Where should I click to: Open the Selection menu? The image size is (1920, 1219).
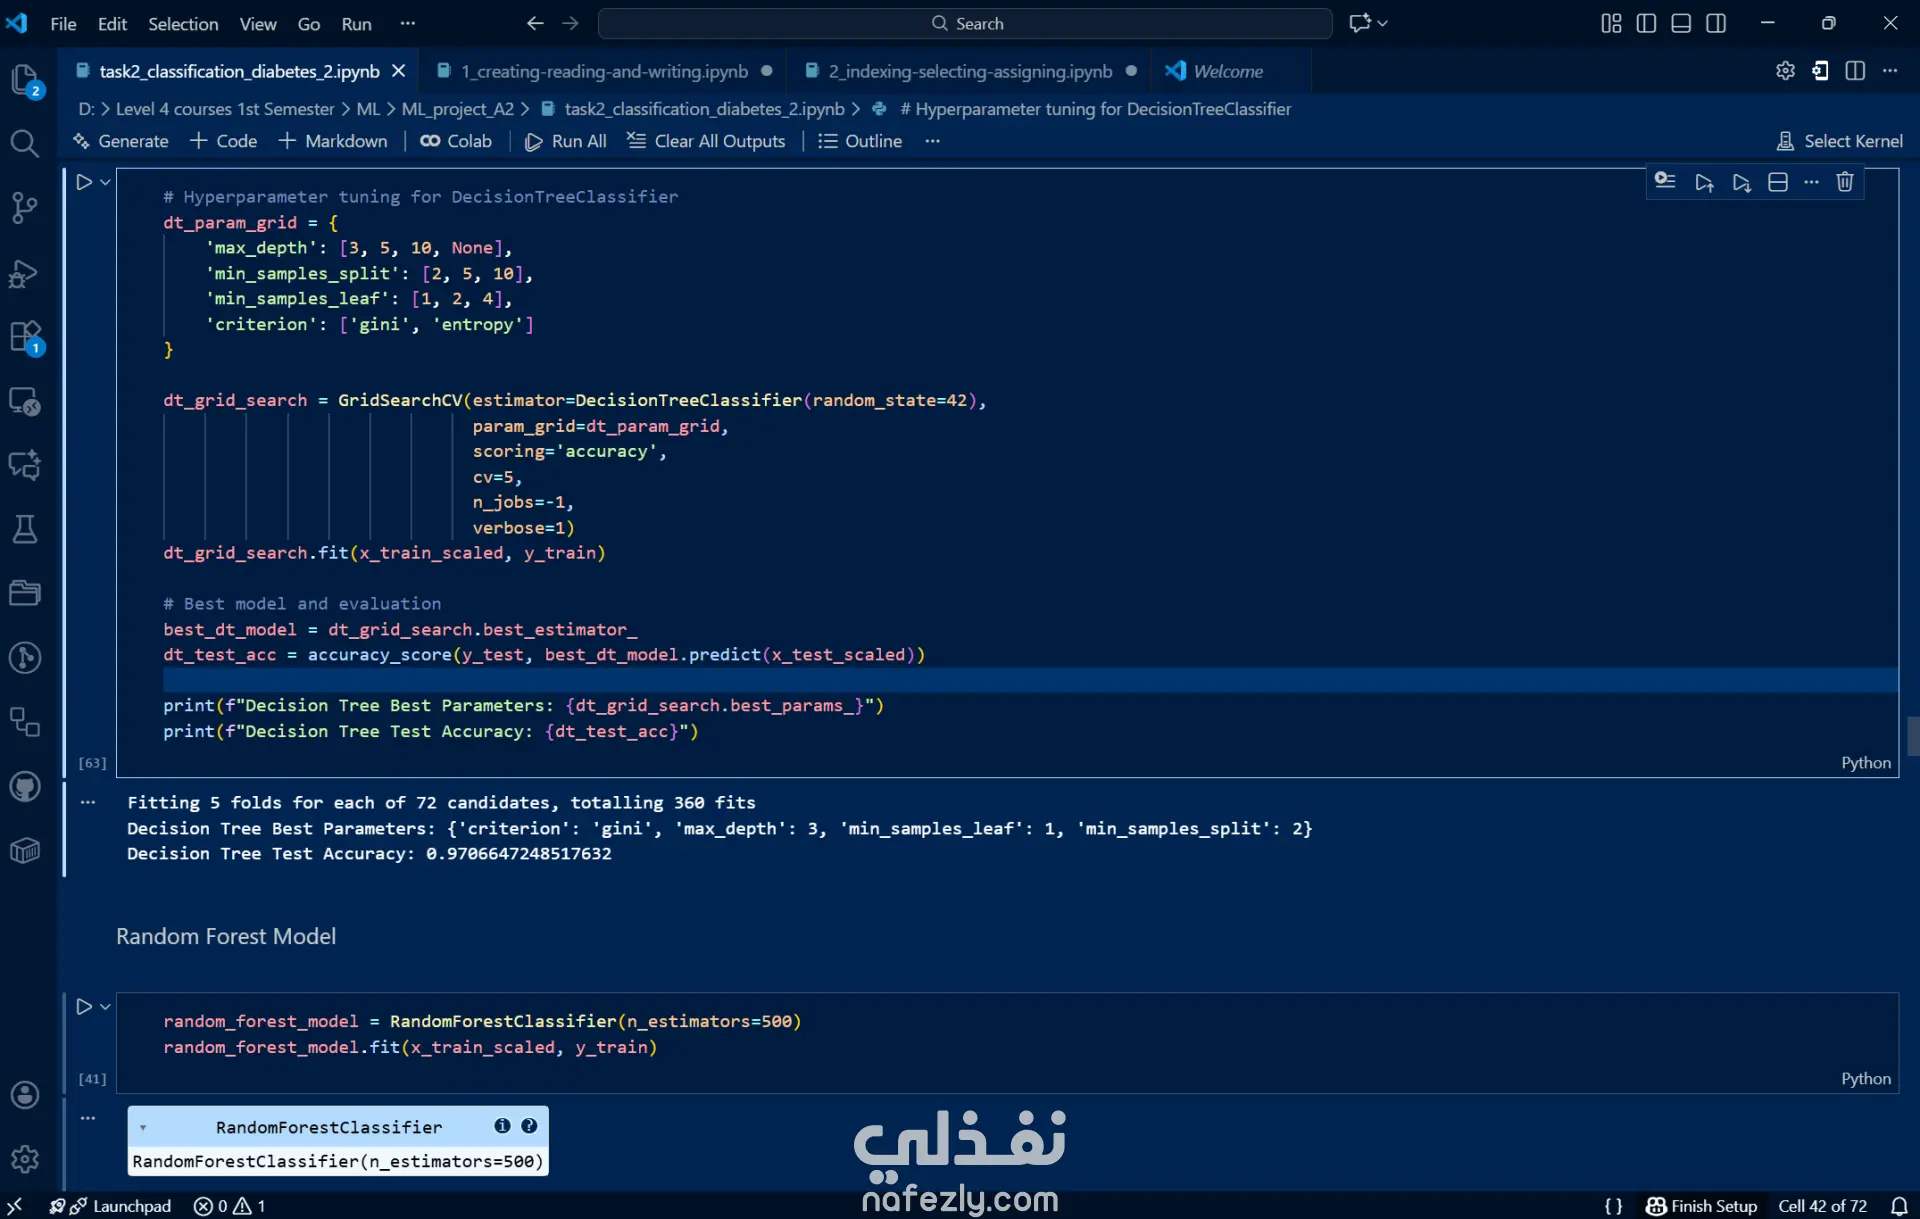[x=183, y=23]
